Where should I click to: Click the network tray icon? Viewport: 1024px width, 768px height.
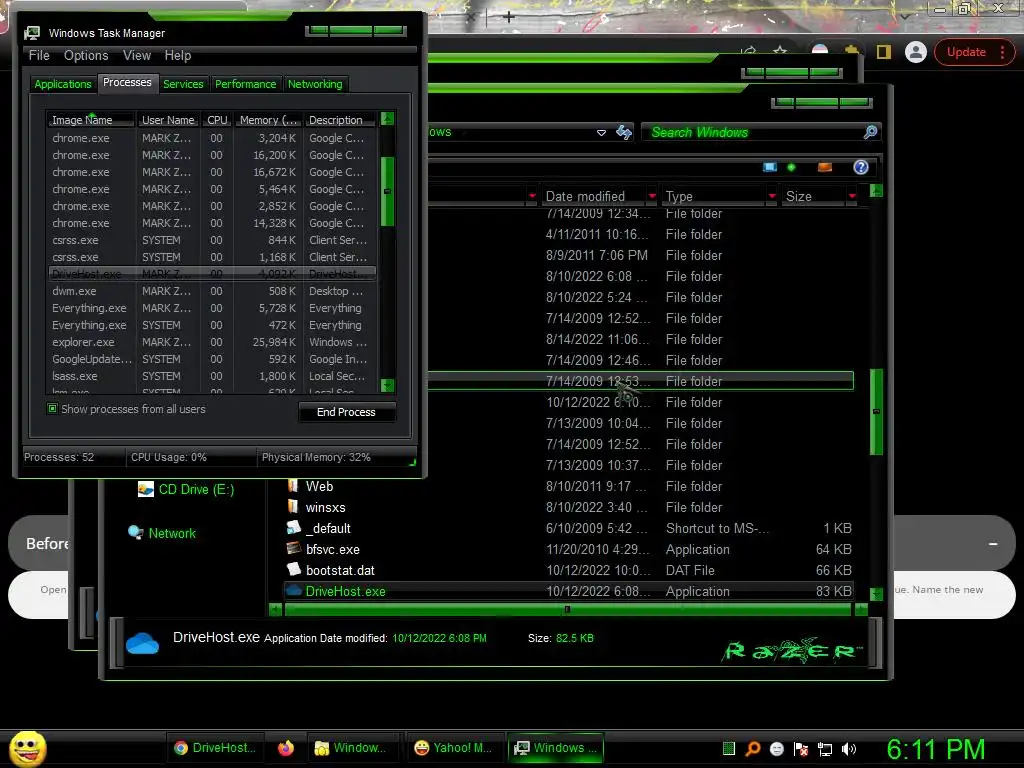click(x=825, y=749)
